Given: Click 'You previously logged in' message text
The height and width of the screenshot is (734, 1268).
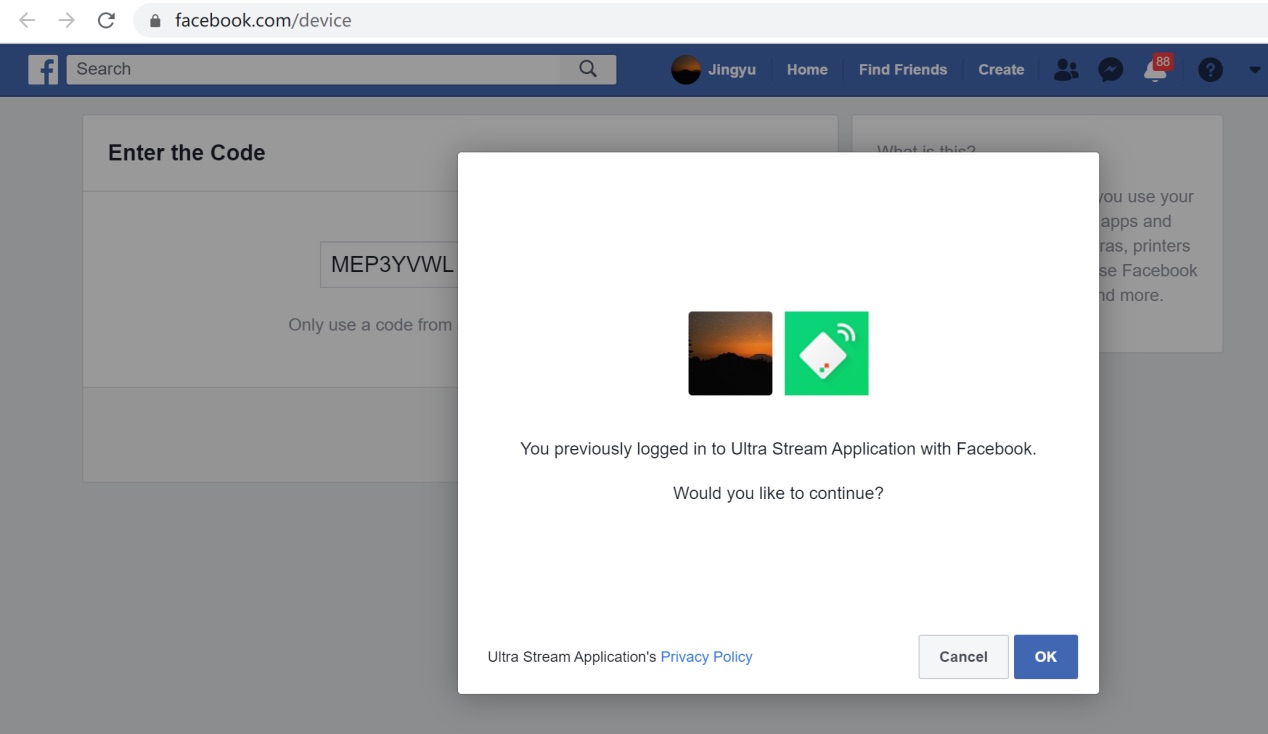Looking at the screenshot, I should pyautogui.click(x=778, y=449).
